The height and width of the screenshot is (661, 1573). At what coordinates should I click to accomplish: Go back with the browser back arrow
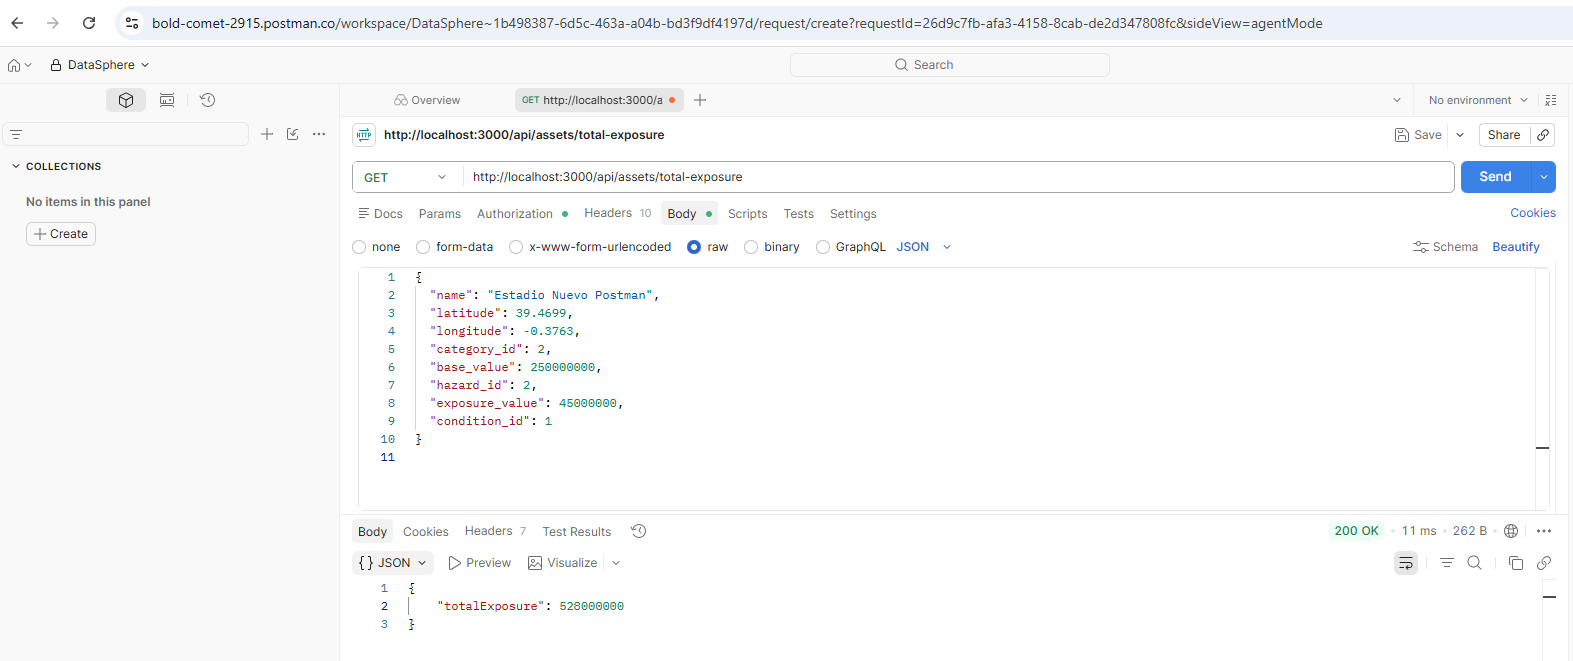pos(17,23)
